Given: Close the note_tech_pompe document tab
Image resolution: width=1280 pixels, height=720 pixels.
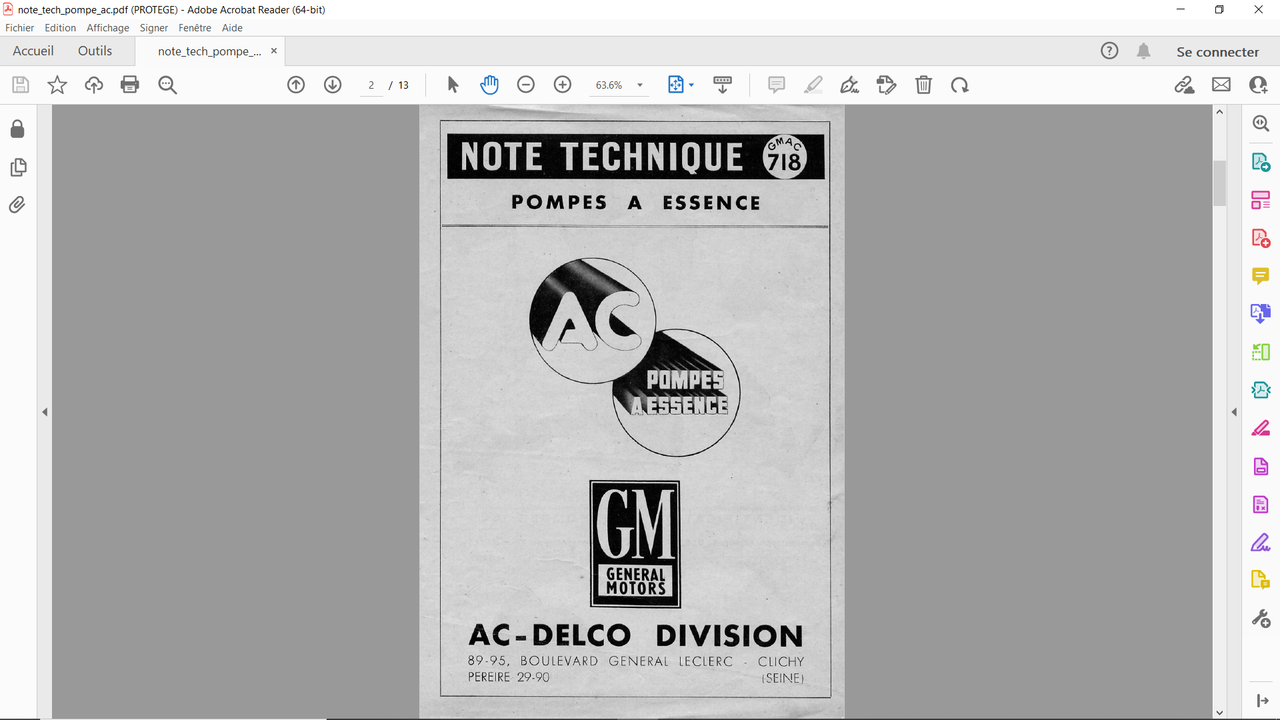Looking at the screenshot, I should (275, 51).
